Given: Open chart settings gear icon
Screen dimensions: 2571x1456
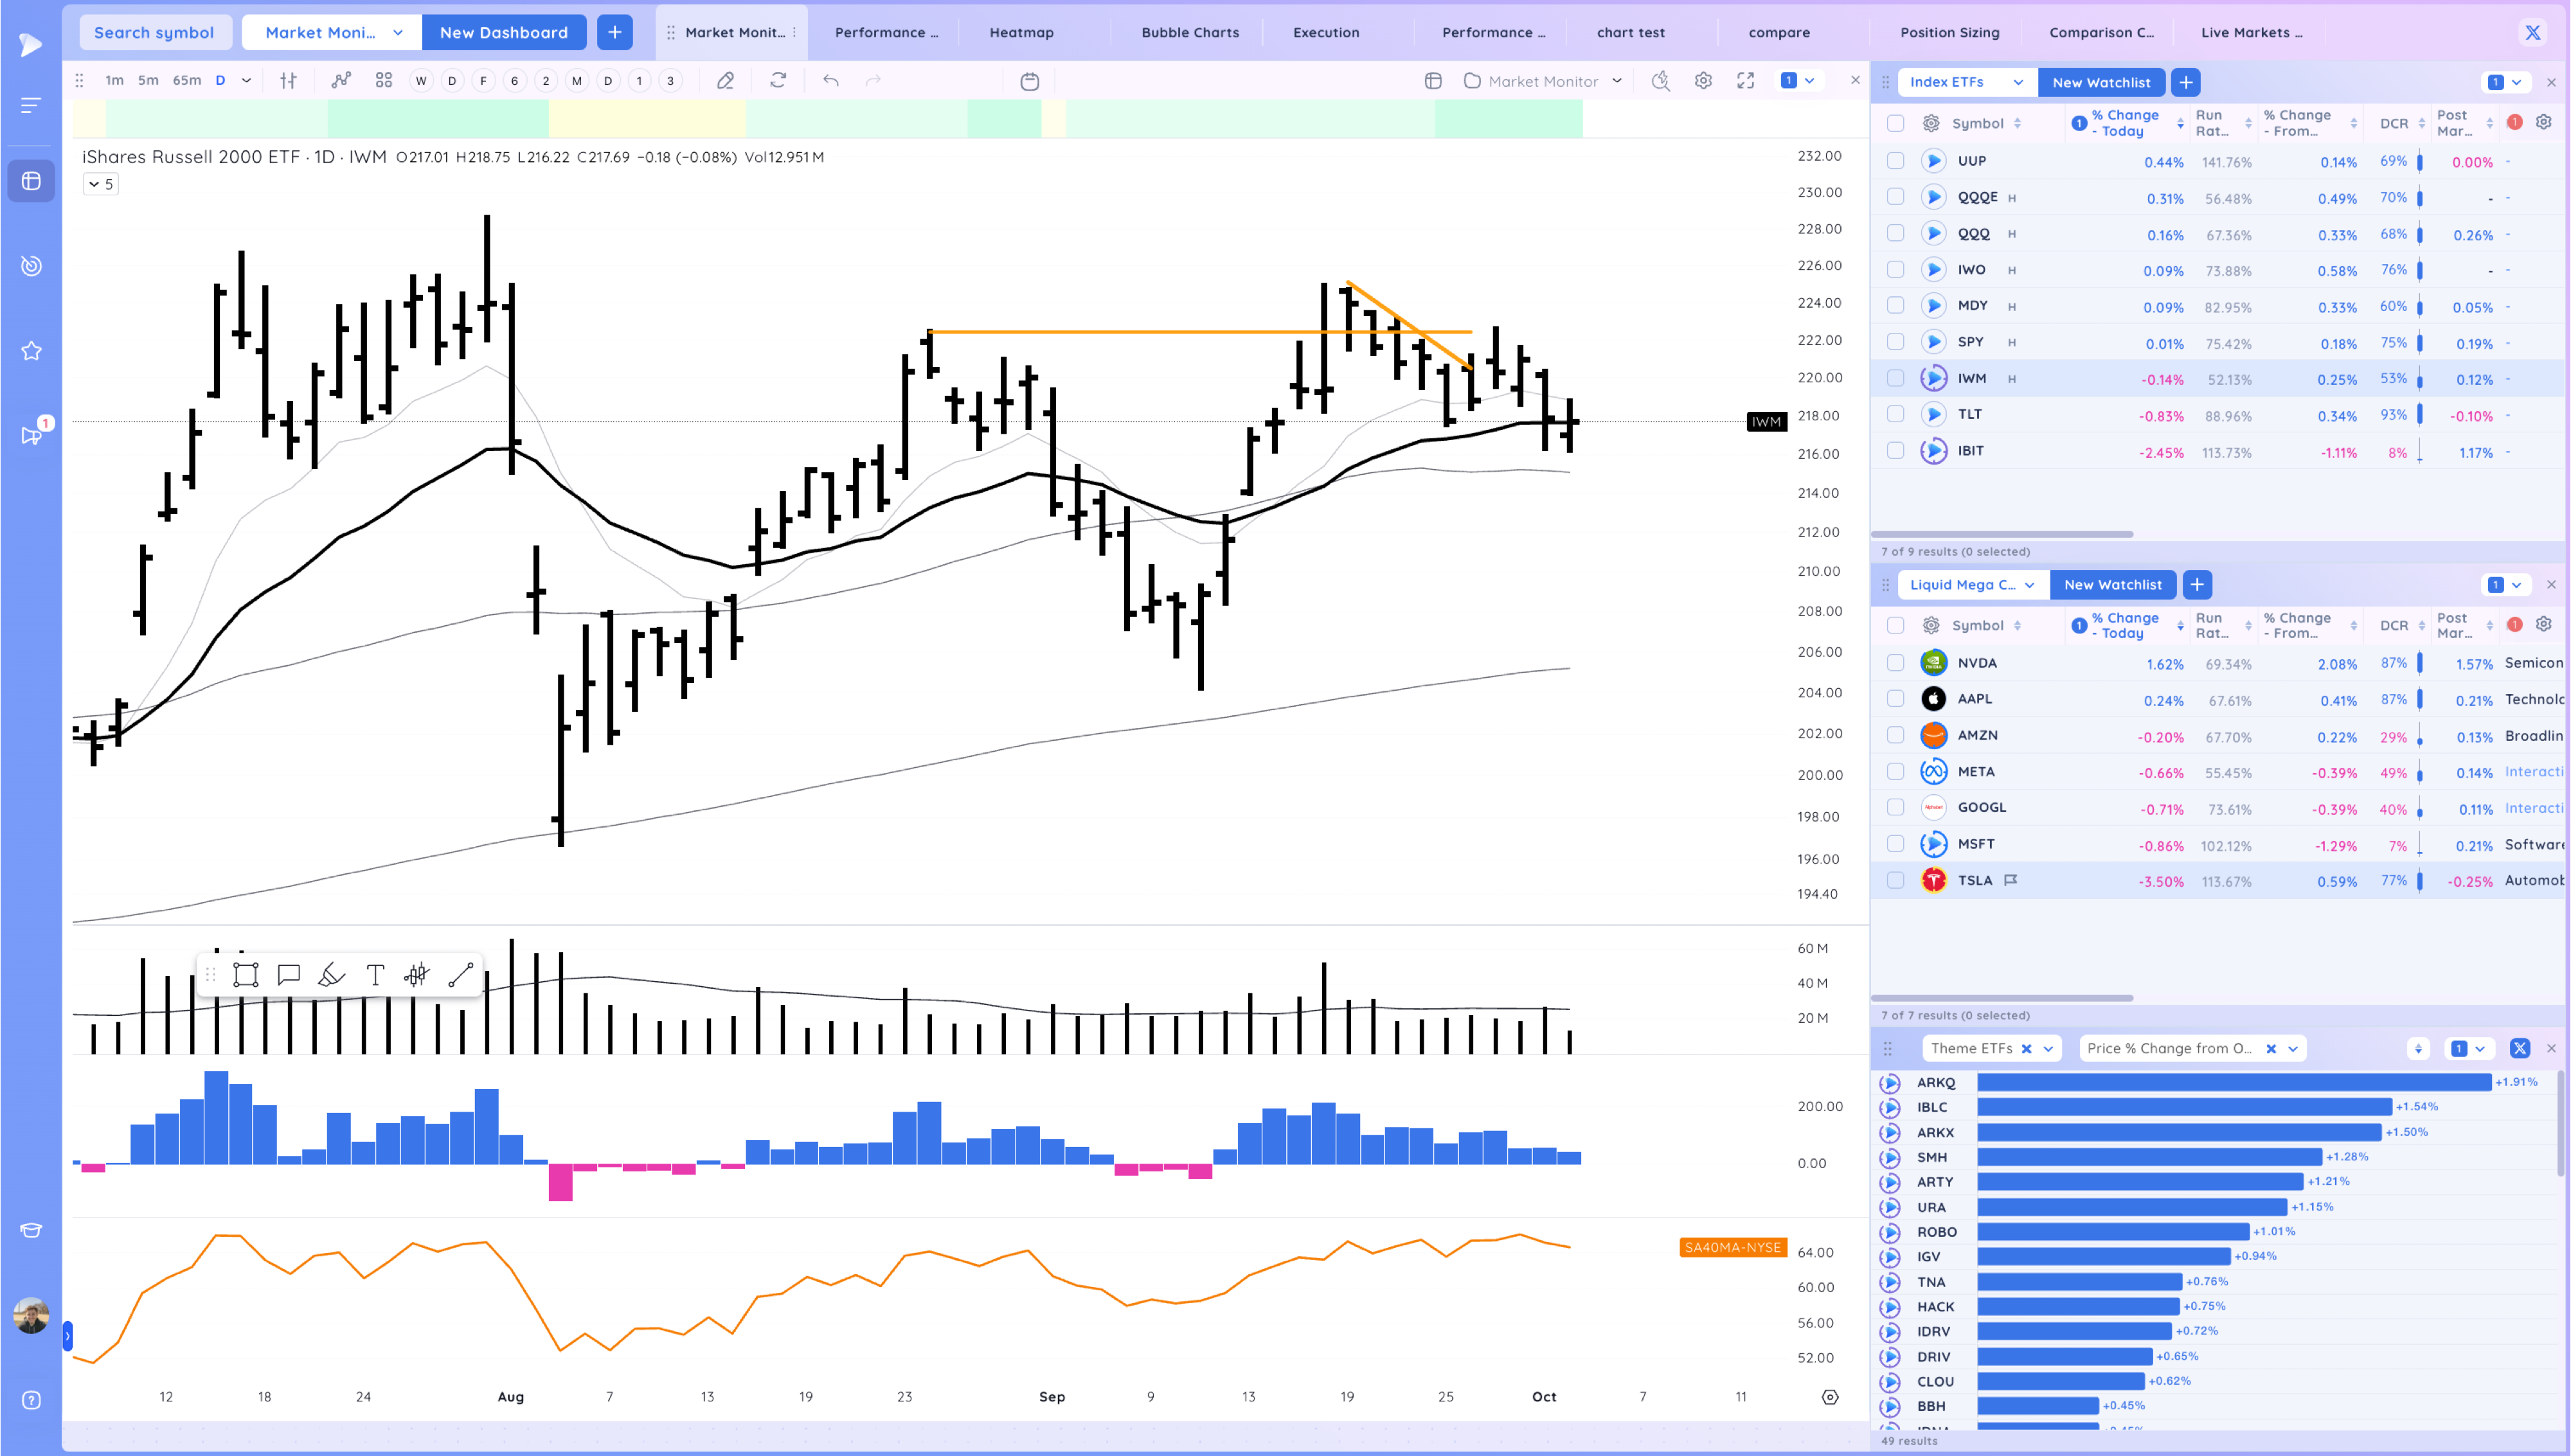Looking at the screenshot, I should click(x=1703, y=81).
